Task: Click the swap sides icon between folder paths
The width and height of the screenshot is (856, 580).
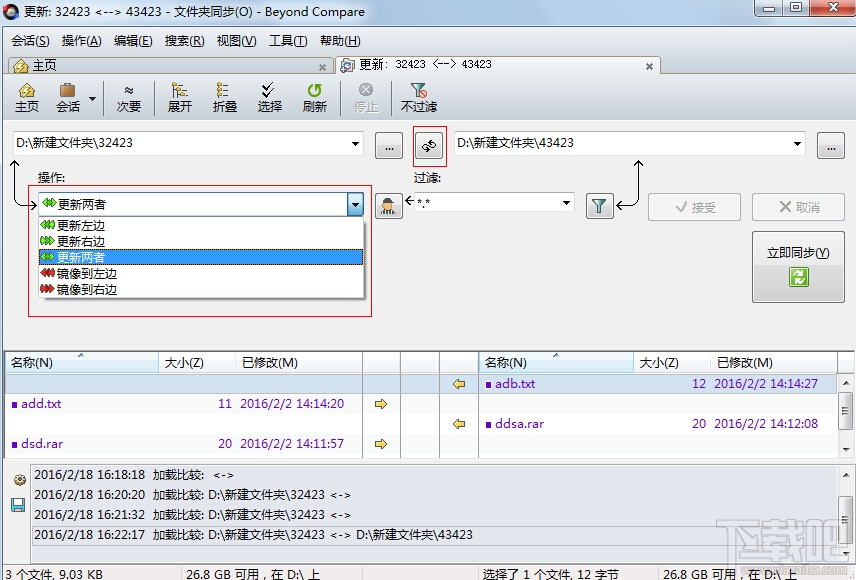Action: (429, 145)
